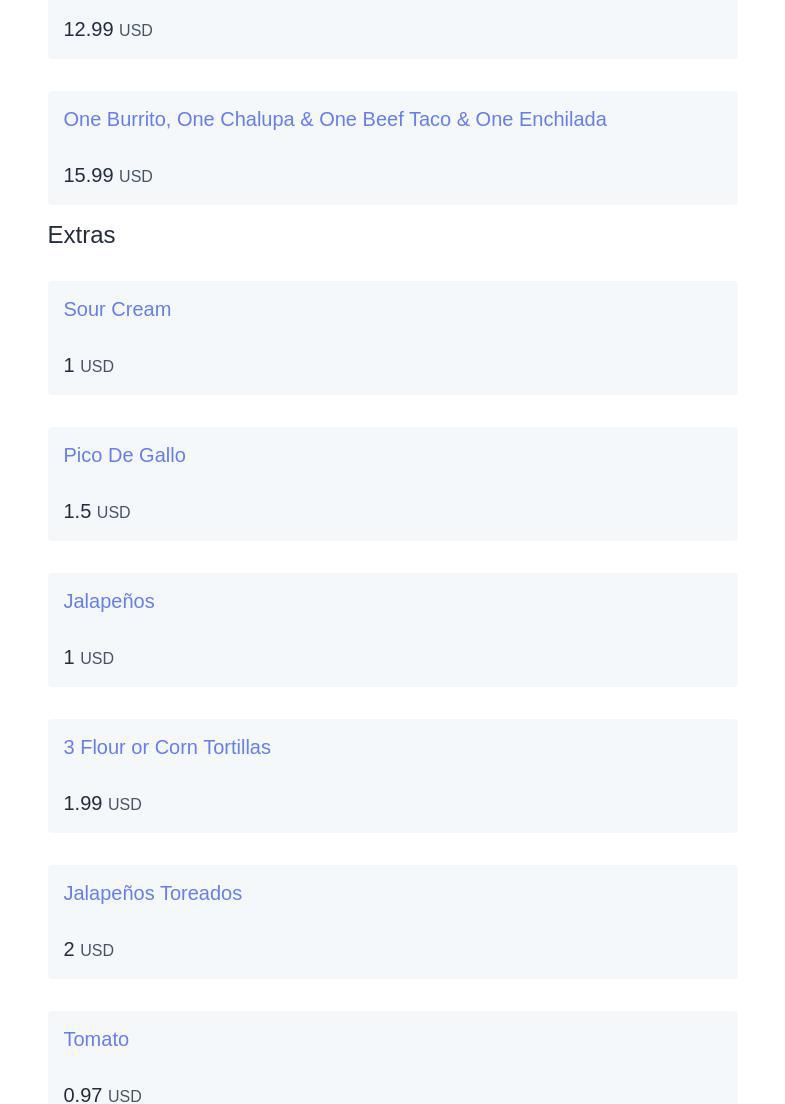The image size is (785, 1104).
Task: Click the USD label beside 1.99
Action: pos(125,805)
